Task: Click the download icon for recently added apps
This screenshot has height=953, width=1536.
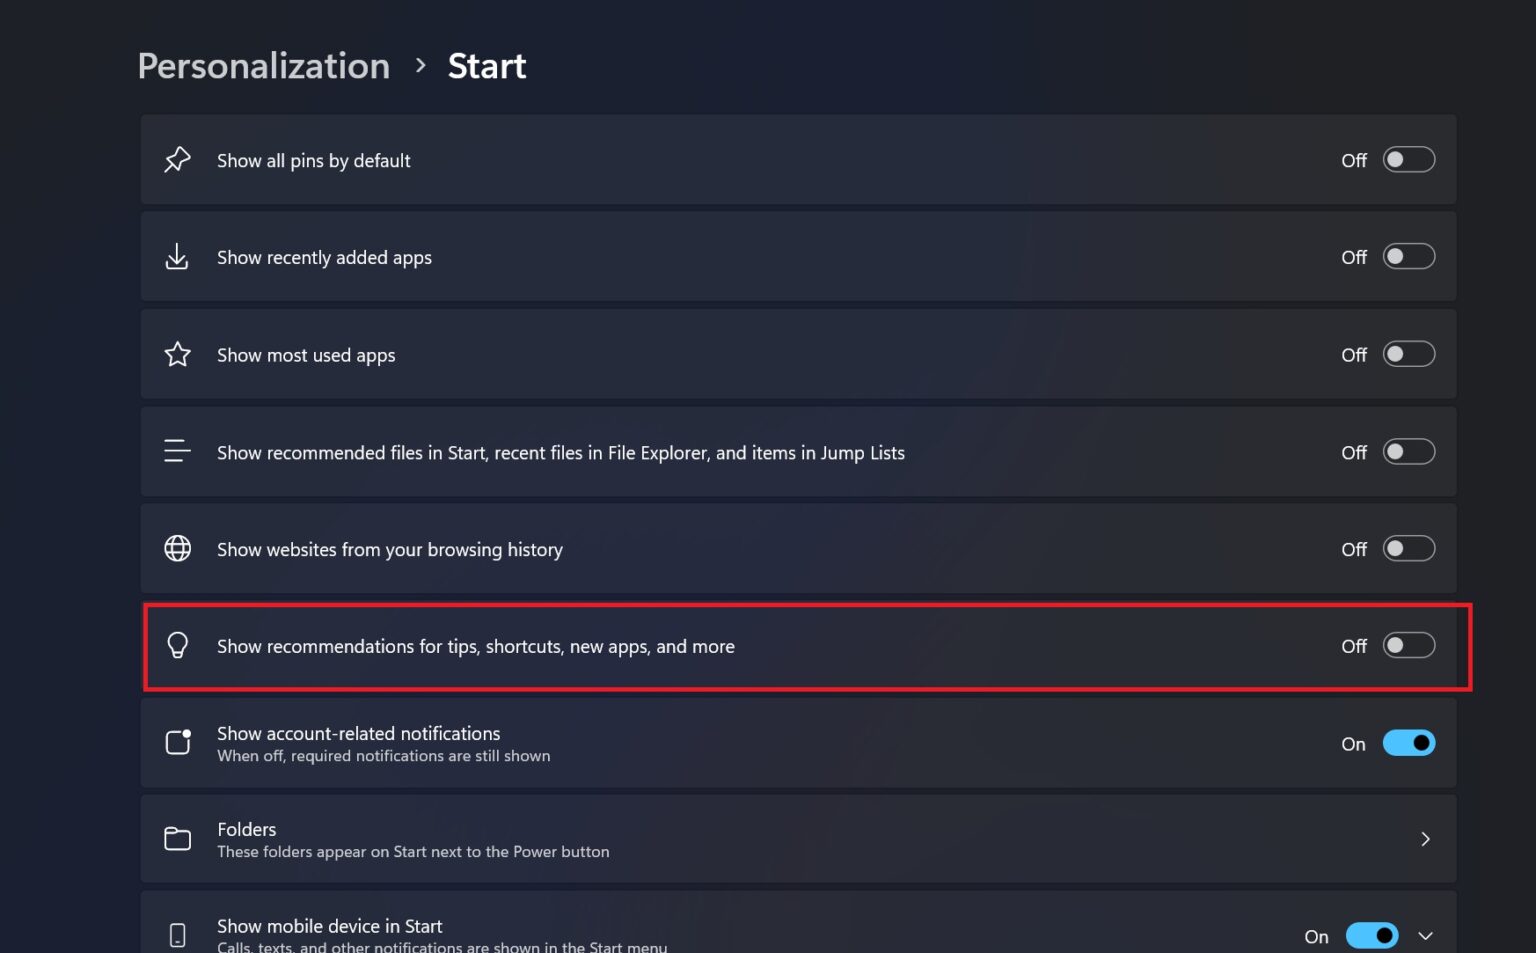Action: coord(177,256)
